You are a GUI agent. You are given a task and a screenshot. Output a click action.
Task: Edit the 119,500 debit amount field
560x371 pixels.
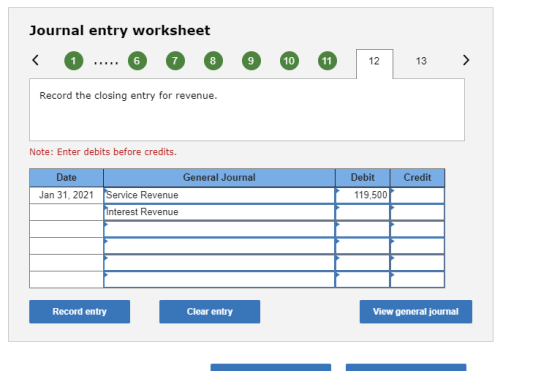pyautogui.click(x=362, y=195)
